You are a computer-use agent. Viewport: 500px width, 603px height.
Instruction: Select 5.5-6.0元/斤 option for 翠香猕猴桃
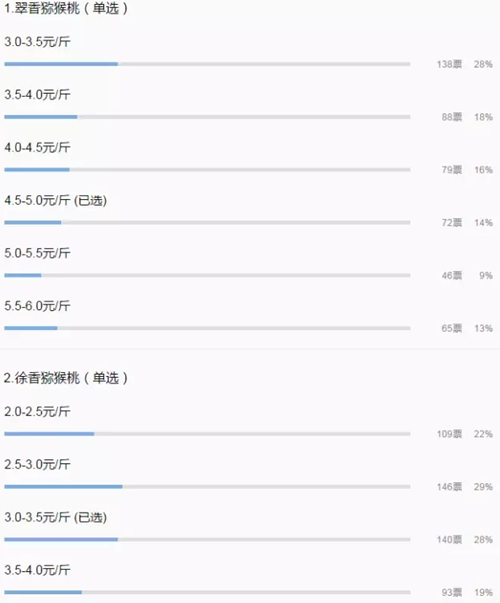[37, 306]
